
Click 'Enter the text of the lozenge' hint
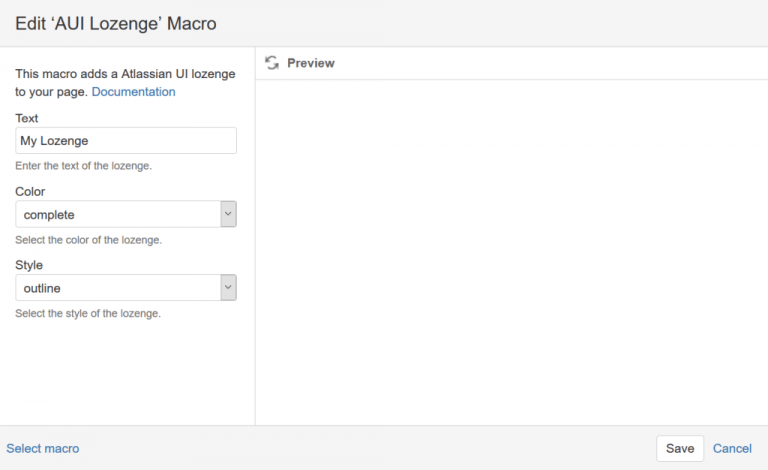(84, 166)
